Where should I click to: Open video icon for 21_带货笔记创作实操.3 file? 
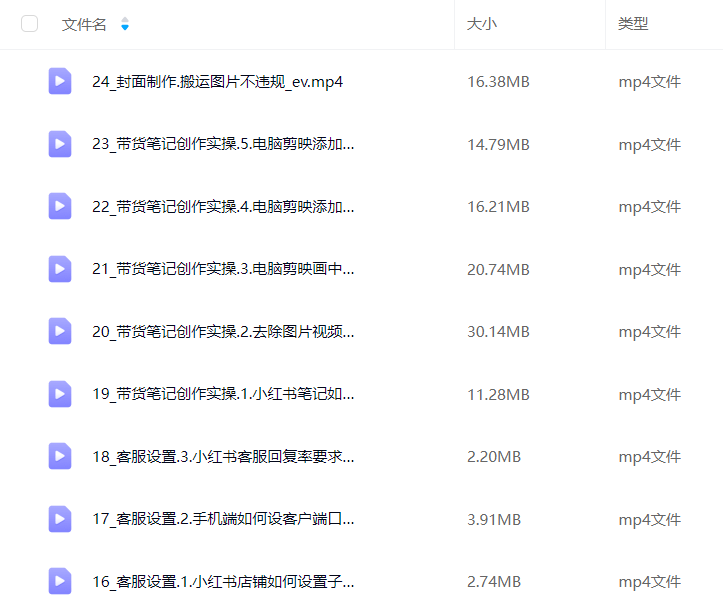pos(60,269)
